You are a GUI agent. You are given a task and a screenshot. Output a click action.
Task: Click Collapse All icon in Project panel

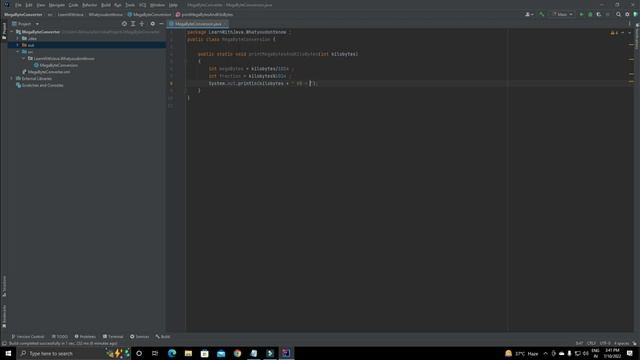click(x=142, y=24)
